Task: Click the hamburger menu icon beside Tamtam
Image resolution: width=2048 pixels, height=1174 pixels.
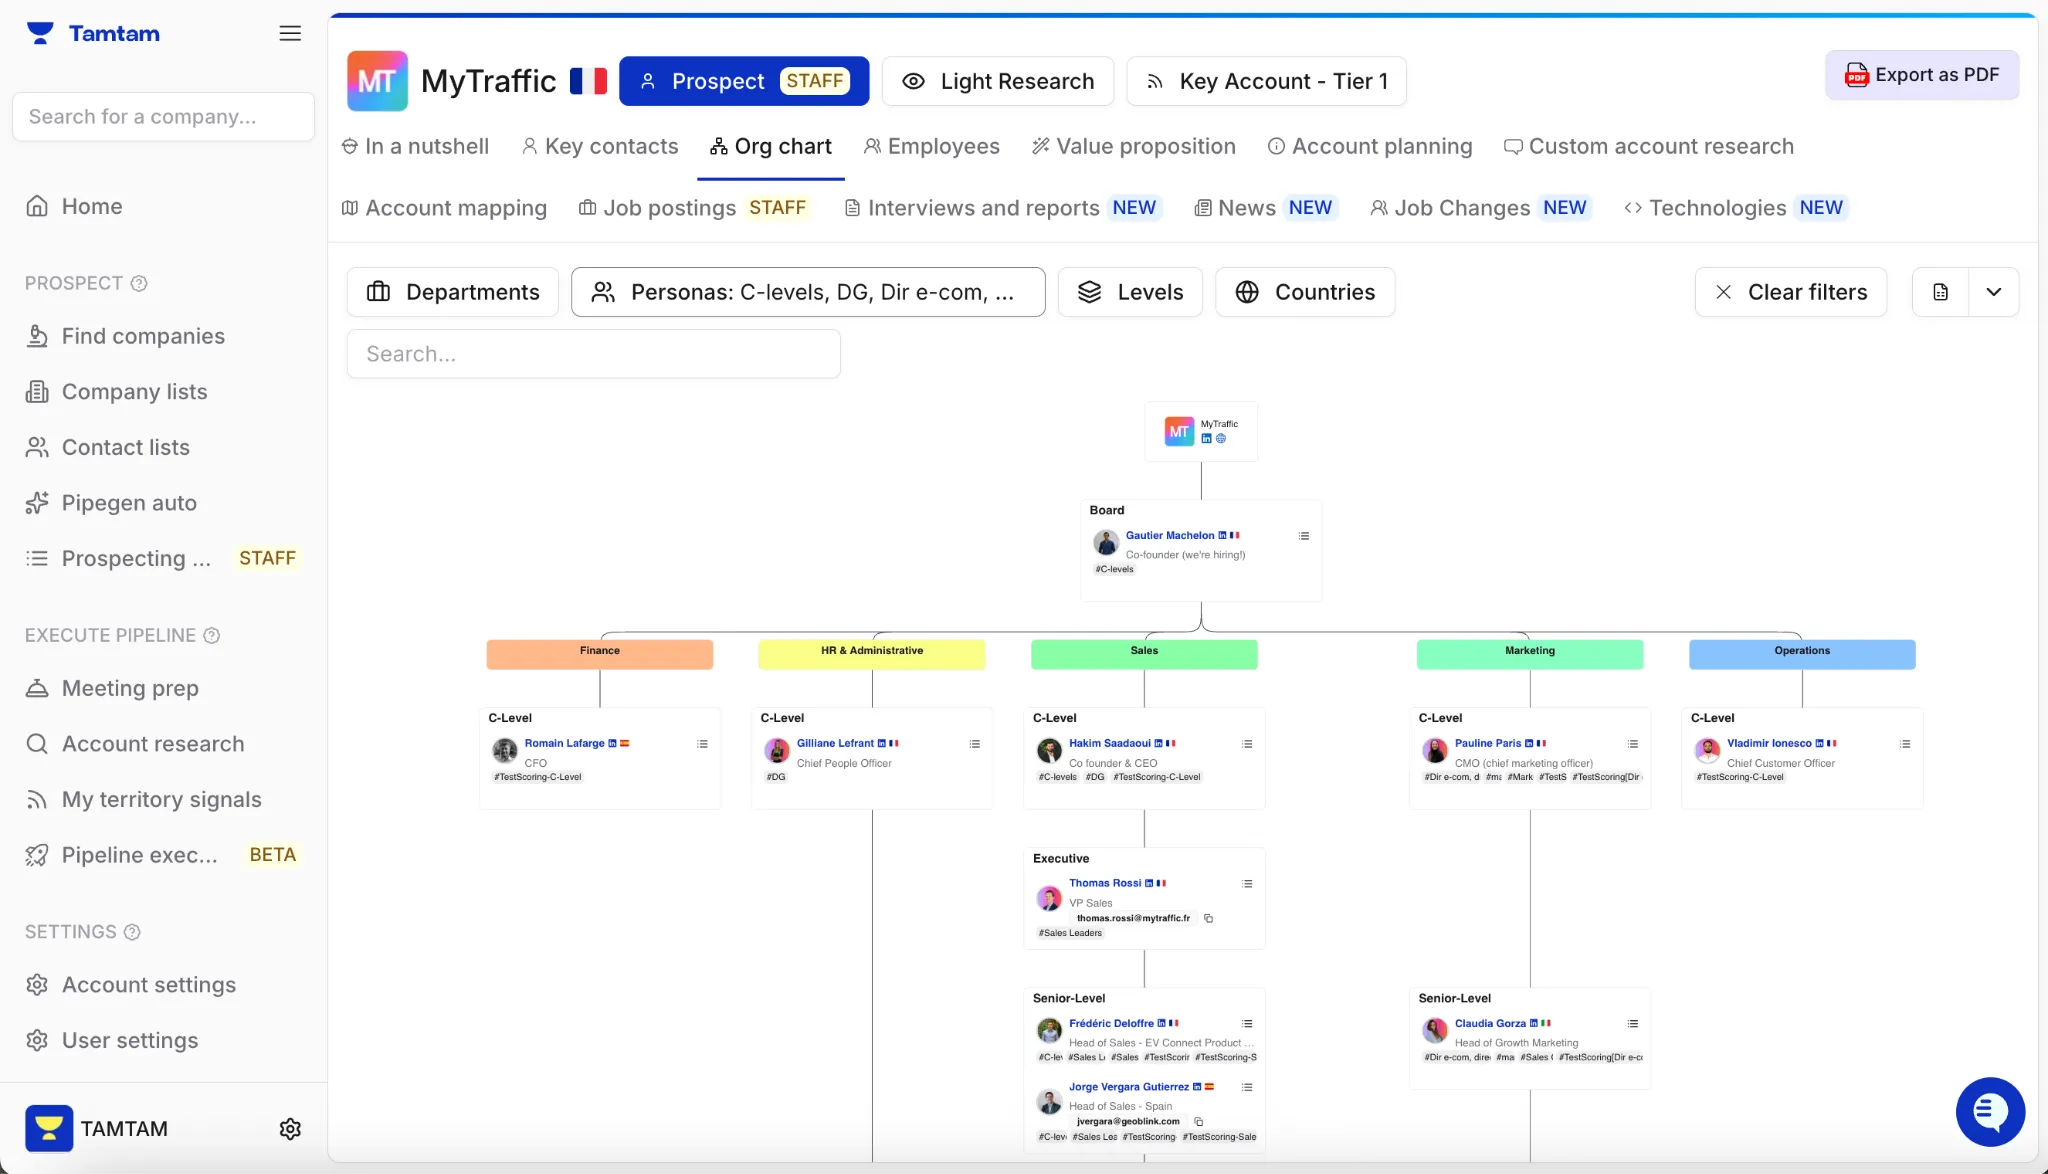Action: [290, 33]
